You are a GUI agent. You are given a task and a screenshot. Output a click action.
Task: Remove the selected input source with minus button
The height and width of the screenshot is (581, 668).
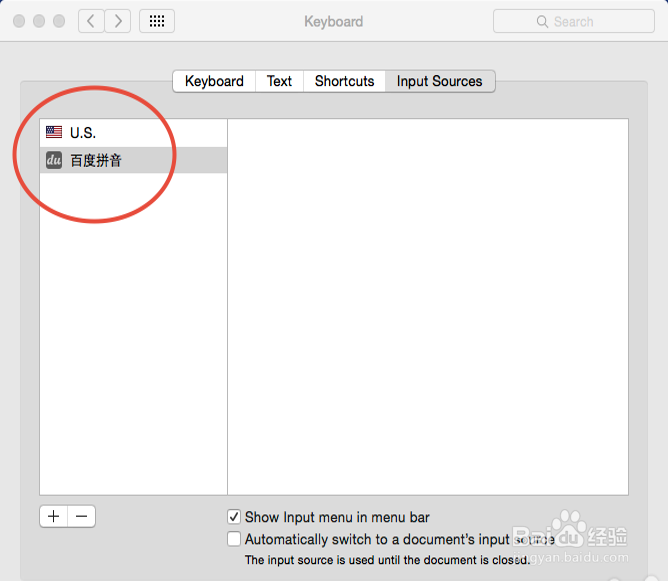(x=81, y=516)
